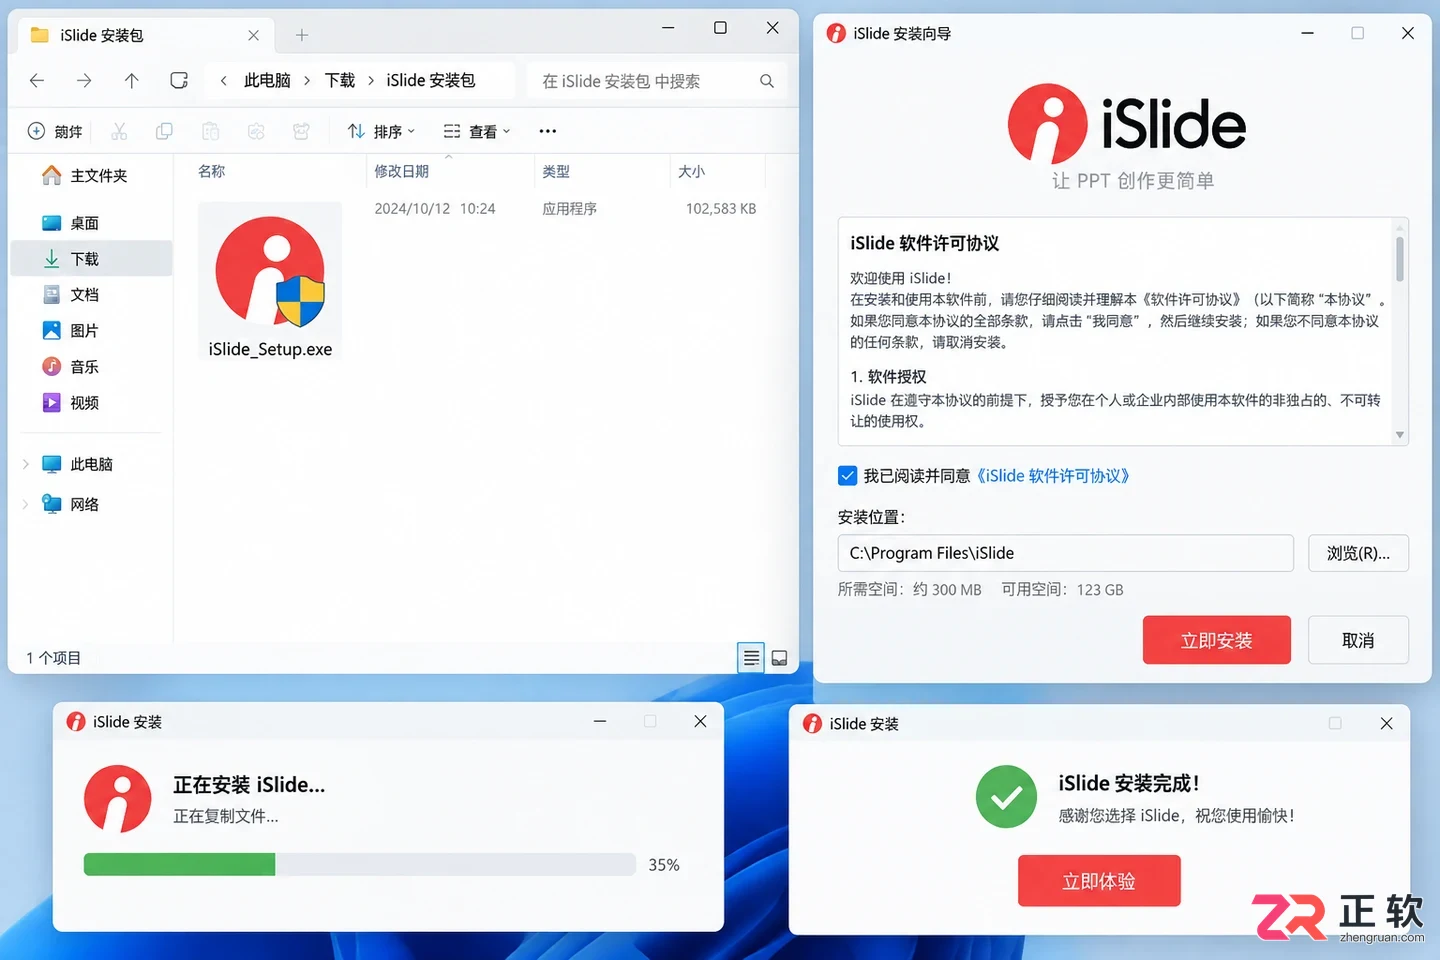
Task: Click the 浏览(R)... browse button
Action: click(x=1358, y=553)
